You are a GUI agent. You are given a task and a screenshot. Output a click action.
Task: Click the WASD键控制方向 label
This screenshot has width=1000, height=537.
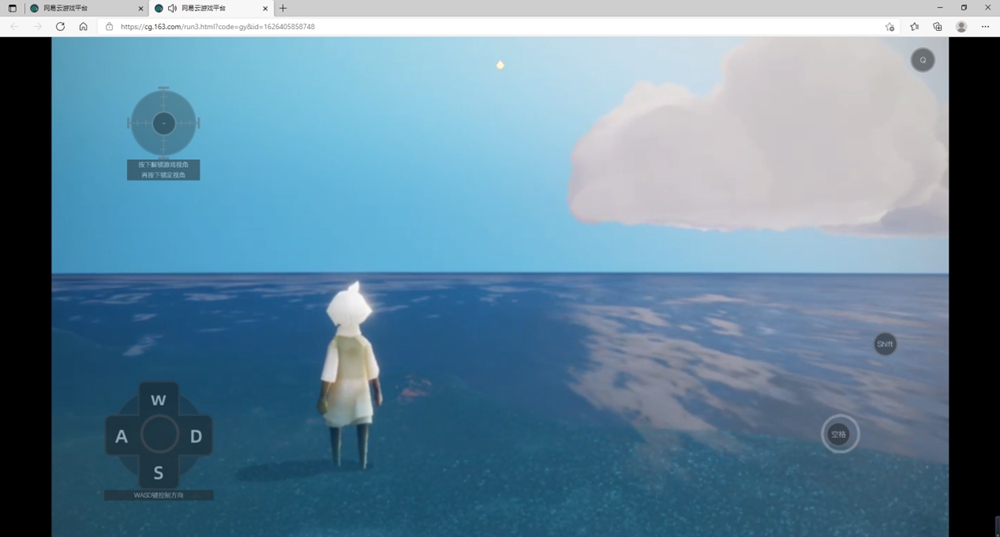[158, 495]
